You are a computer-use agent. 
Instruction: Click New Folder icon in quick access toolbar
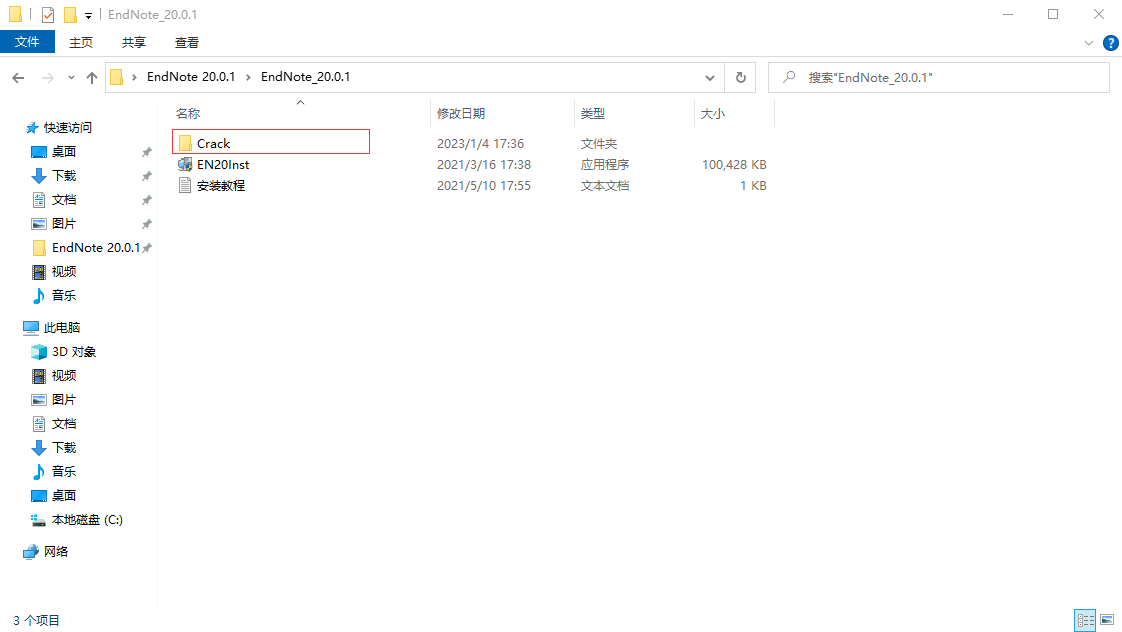click(69, 14)
